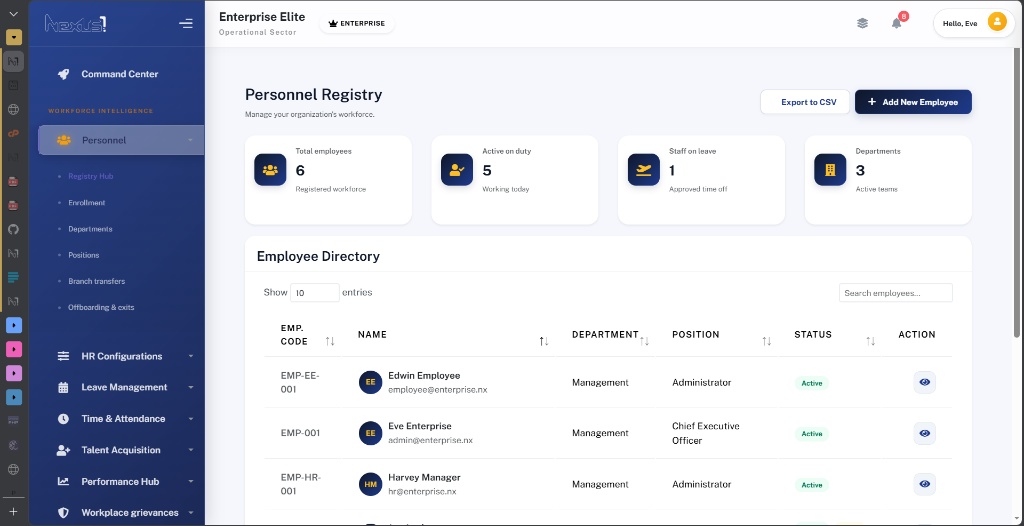Click Chief Executive Officer position text
The width and height of the screenshot is (1024, 526).
pyautogui.click(x=705, y=433)
